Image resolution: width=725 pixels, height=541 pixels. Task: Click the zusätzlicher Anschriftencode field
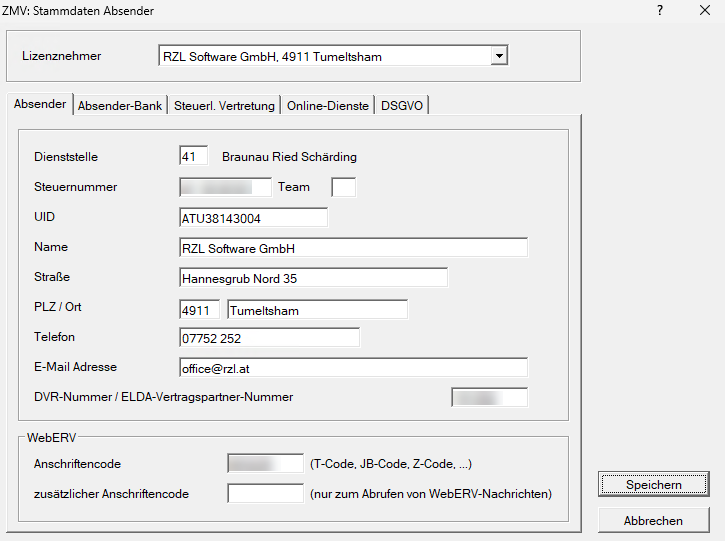point(265,493)
